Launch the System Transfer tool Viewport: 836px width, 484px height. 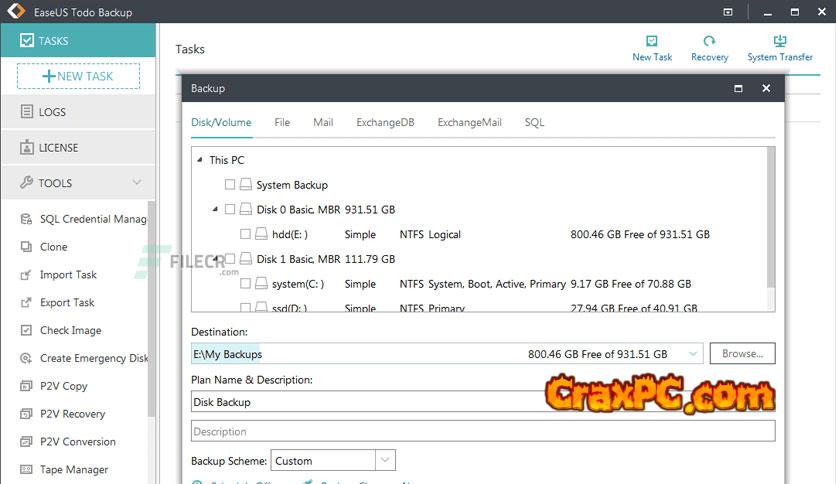tap(780, 42)
